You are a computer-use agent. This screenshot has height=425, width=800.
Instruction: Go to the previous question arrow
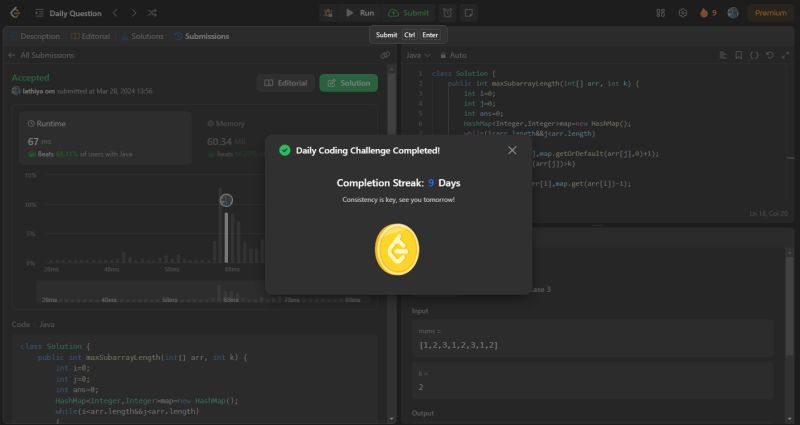point(114,13)
